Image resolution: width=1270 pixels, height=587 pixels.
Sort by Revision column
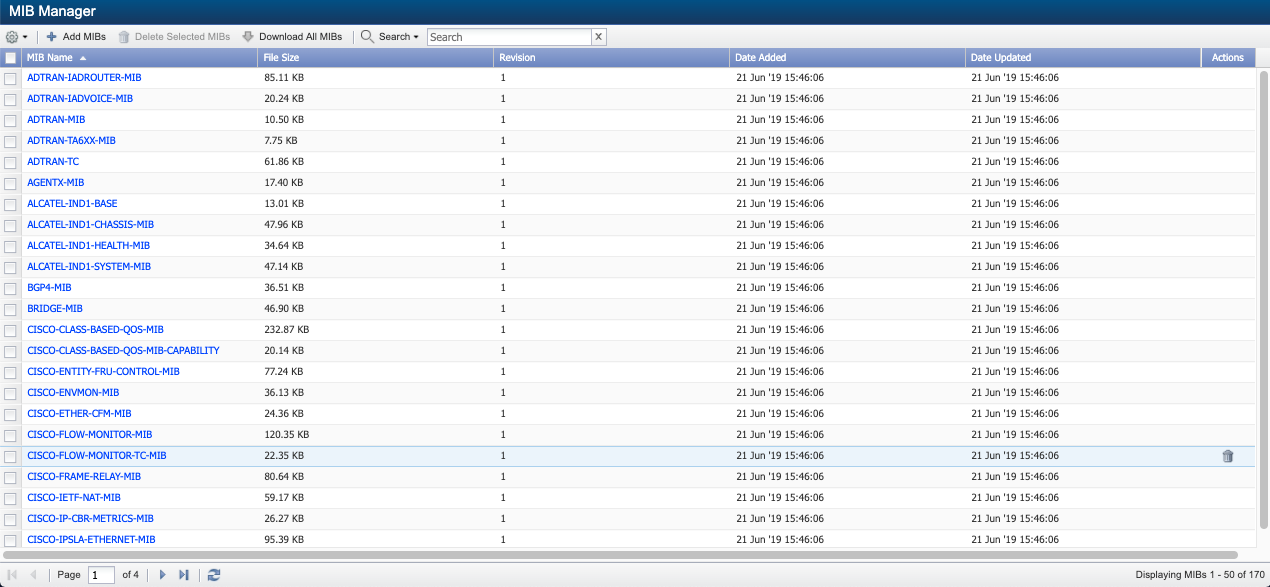tap(612, 58)
